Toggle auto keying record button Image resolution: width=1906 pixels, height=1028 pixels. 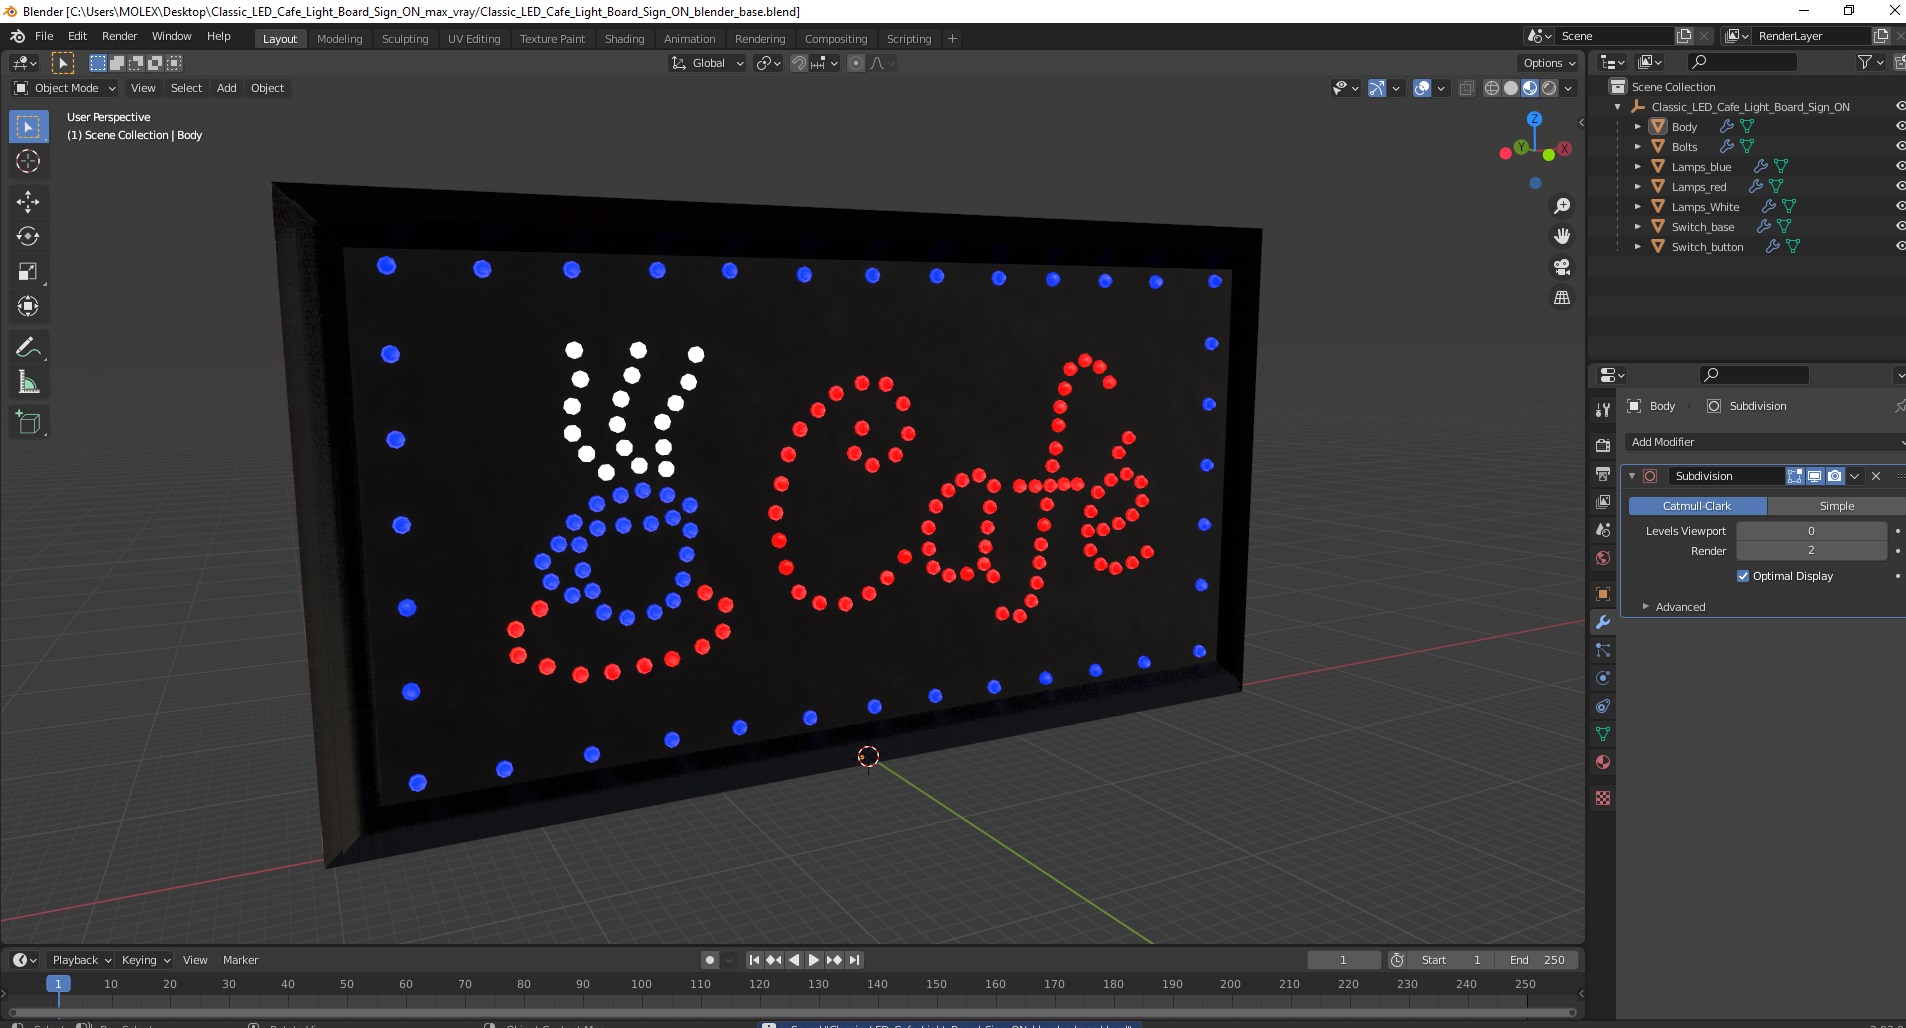pos(710,960)
